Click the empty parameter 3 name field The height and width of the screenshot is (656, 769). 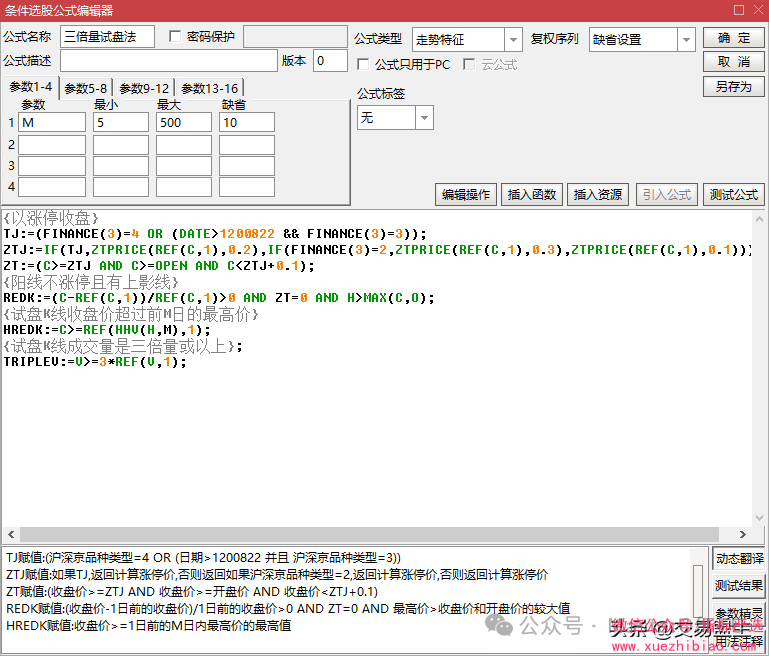(x=52, y=166)
